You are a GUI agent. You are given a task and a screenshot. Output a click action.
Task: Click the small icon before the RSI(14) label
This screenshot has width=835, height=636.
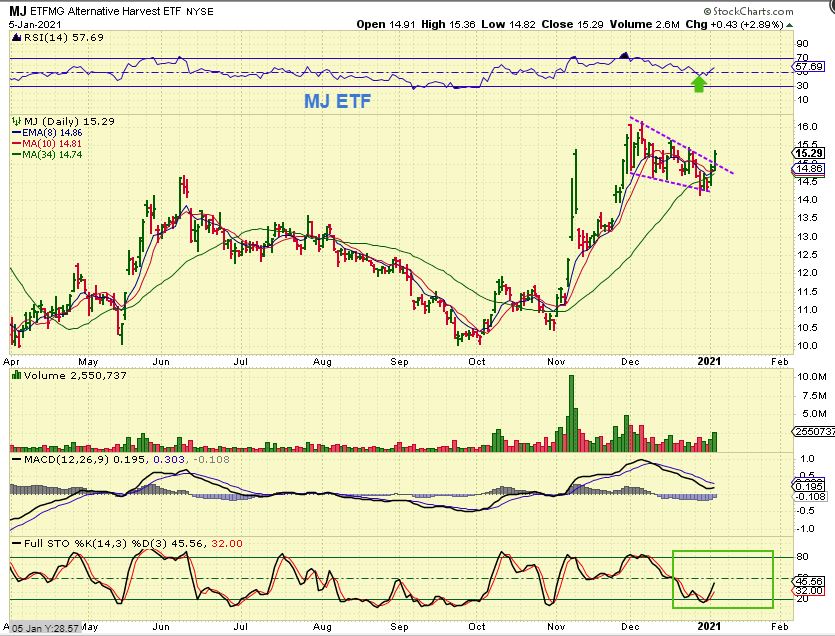pyautogui.click(x=16, y=38)
